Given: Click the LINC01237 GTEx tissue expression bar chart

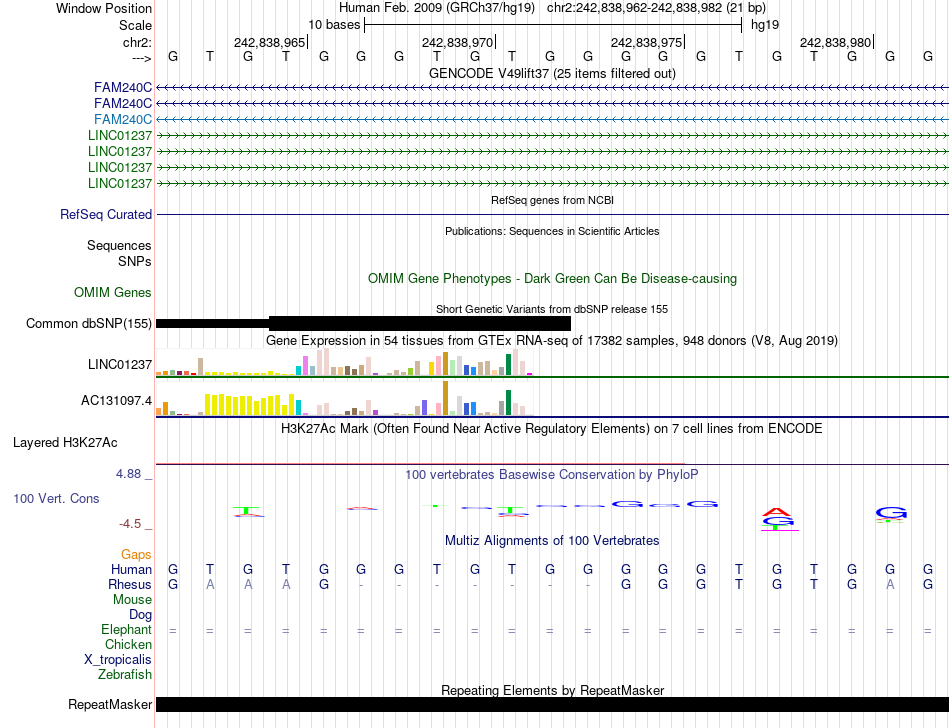Looking at the screenshot, I should (344, 362).
